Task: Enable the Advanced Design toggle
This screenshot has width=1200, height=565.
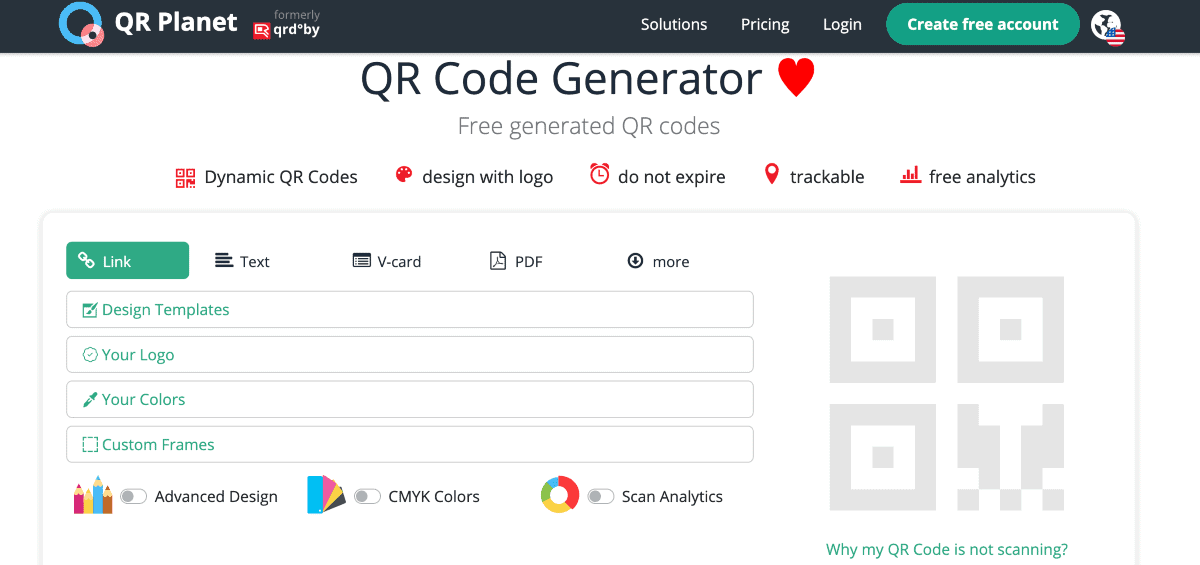Action: coord(133,497)
